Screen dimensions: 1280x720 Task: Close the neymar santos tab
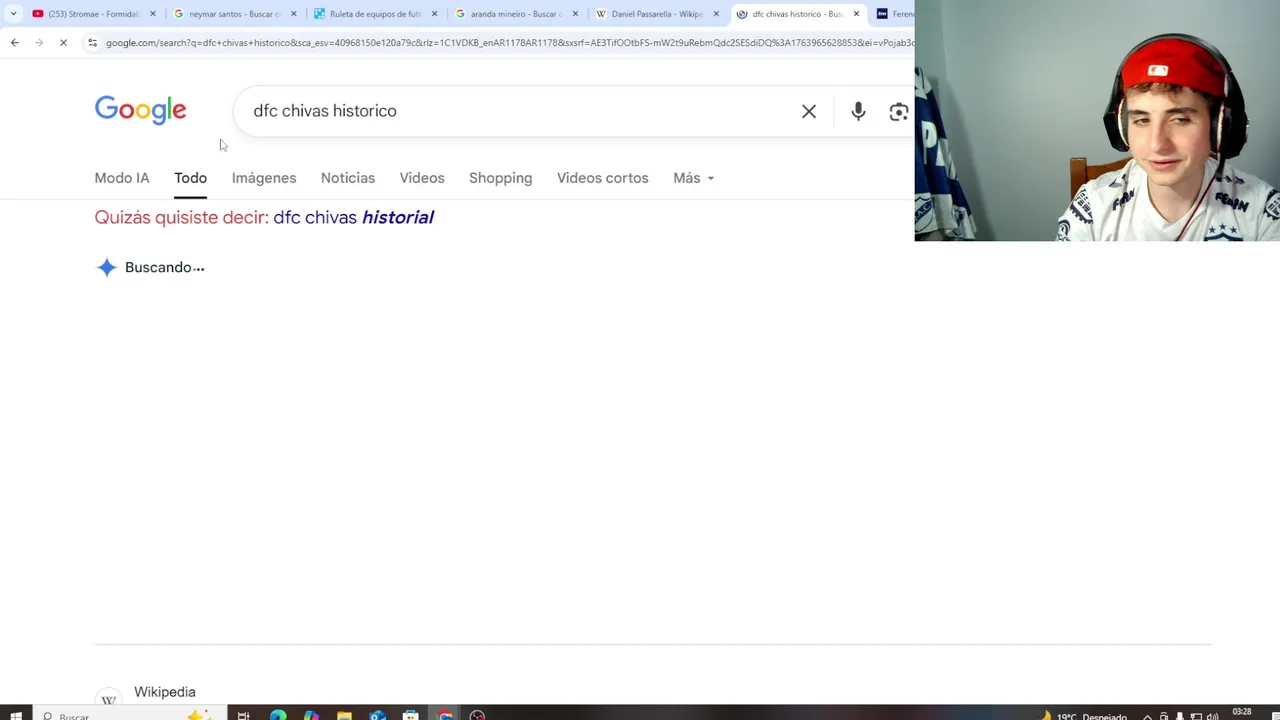click(294, 14)
